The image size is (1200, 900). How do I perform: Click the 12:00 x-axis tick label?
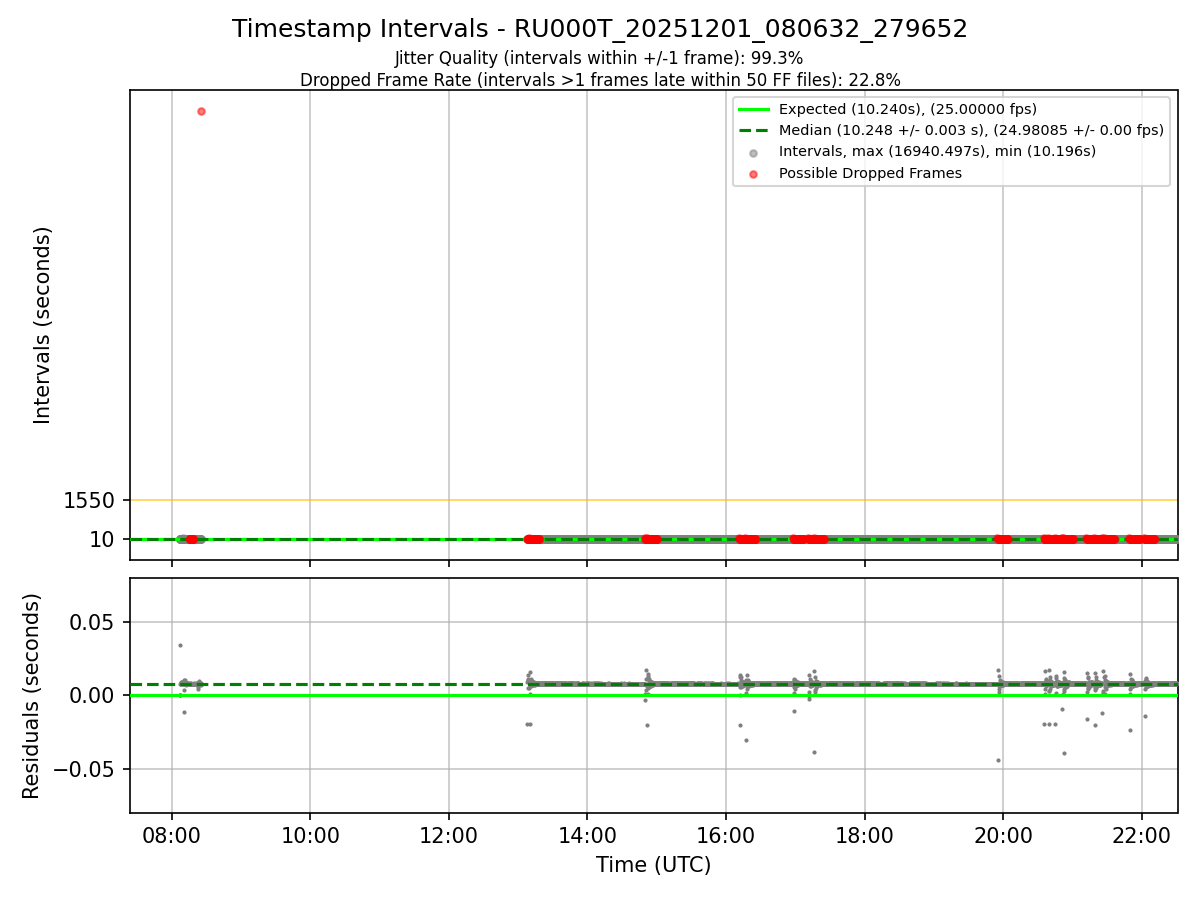449,834
